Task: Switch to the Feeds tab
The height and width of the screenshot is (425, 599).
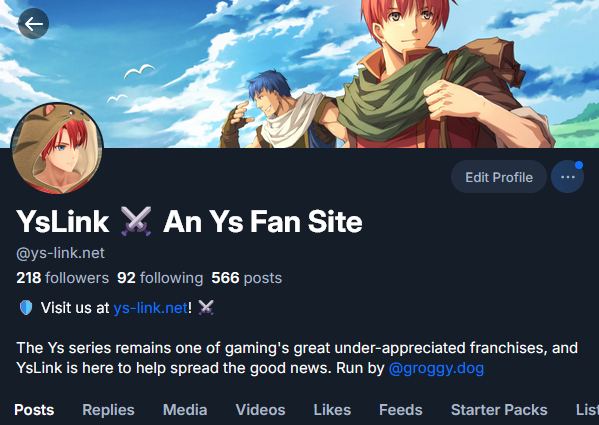Action: (x=400, y=410)
